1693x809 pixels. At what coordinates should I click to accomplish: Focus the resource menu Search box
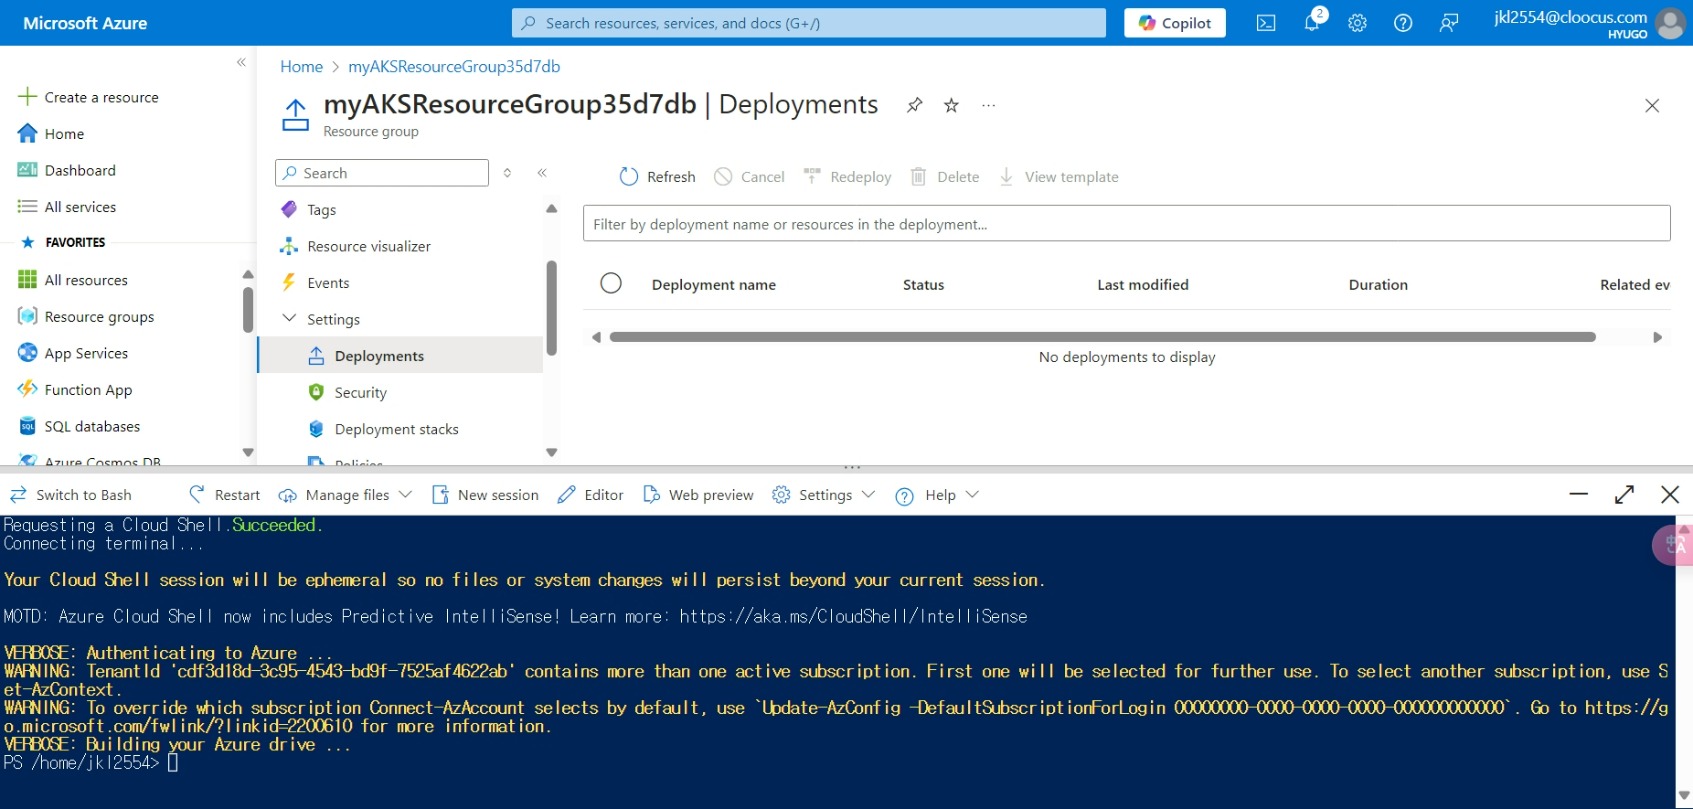(382, 173)
